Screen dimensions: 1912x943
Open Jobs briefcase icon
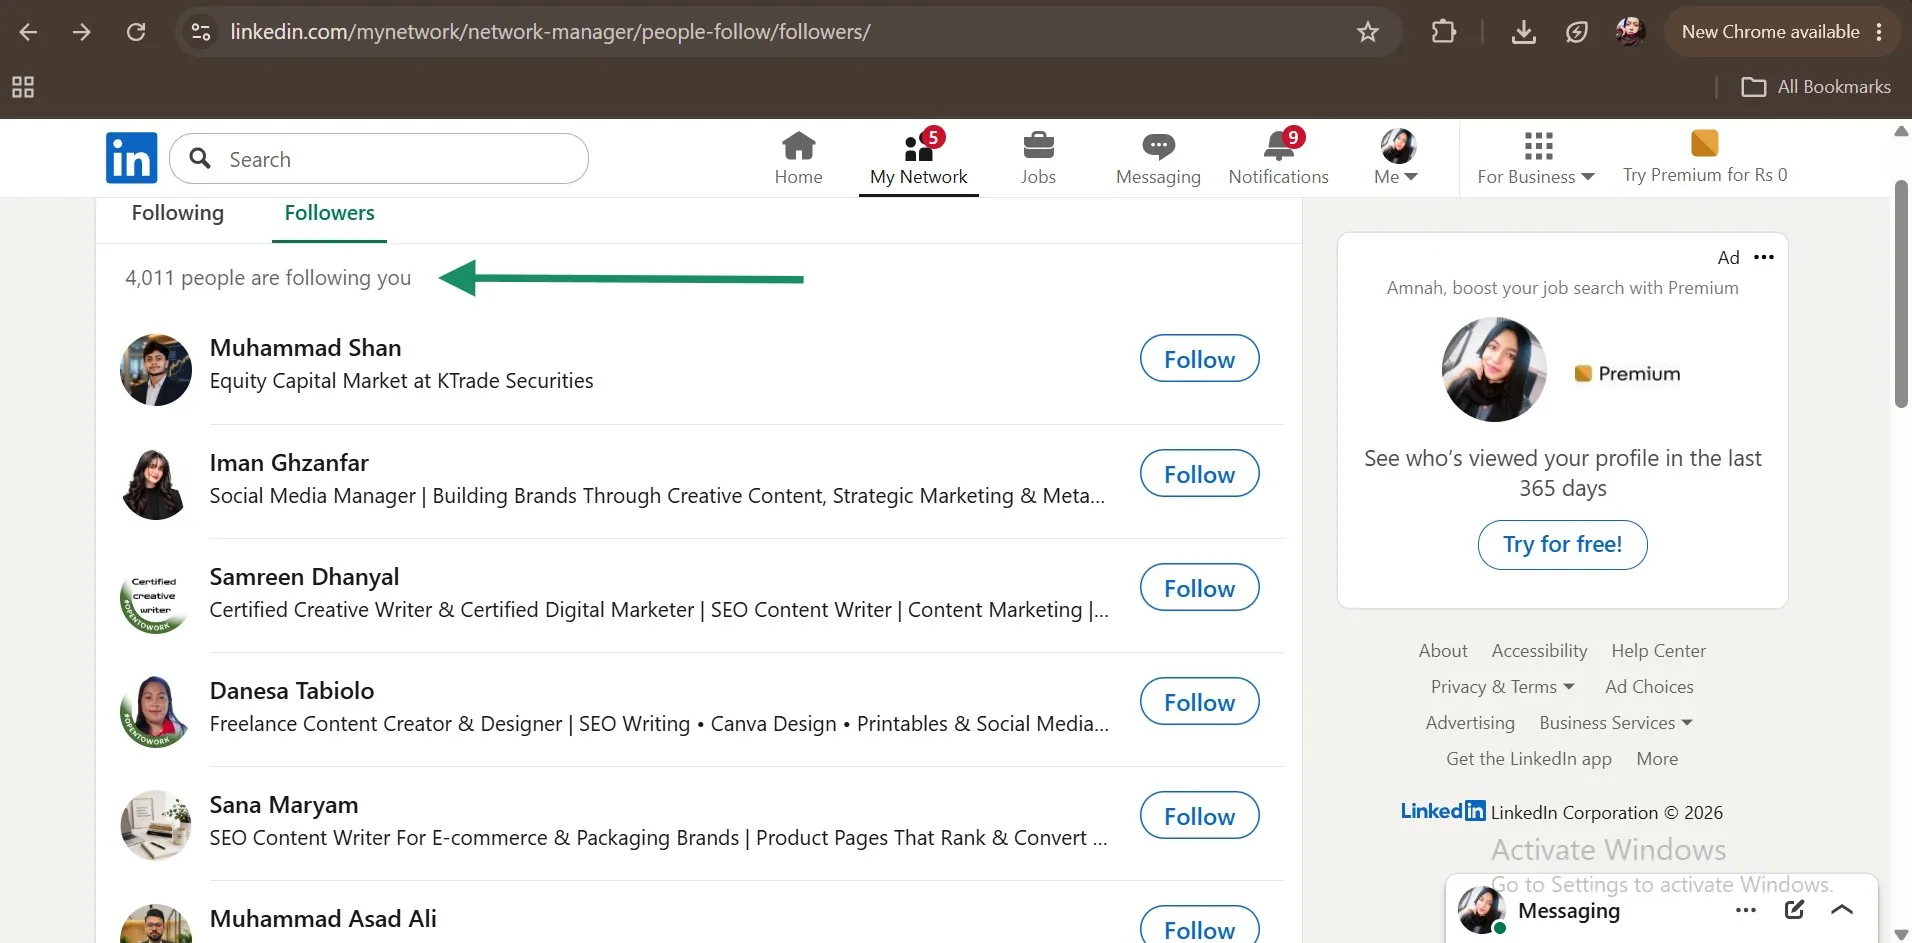1038,158
